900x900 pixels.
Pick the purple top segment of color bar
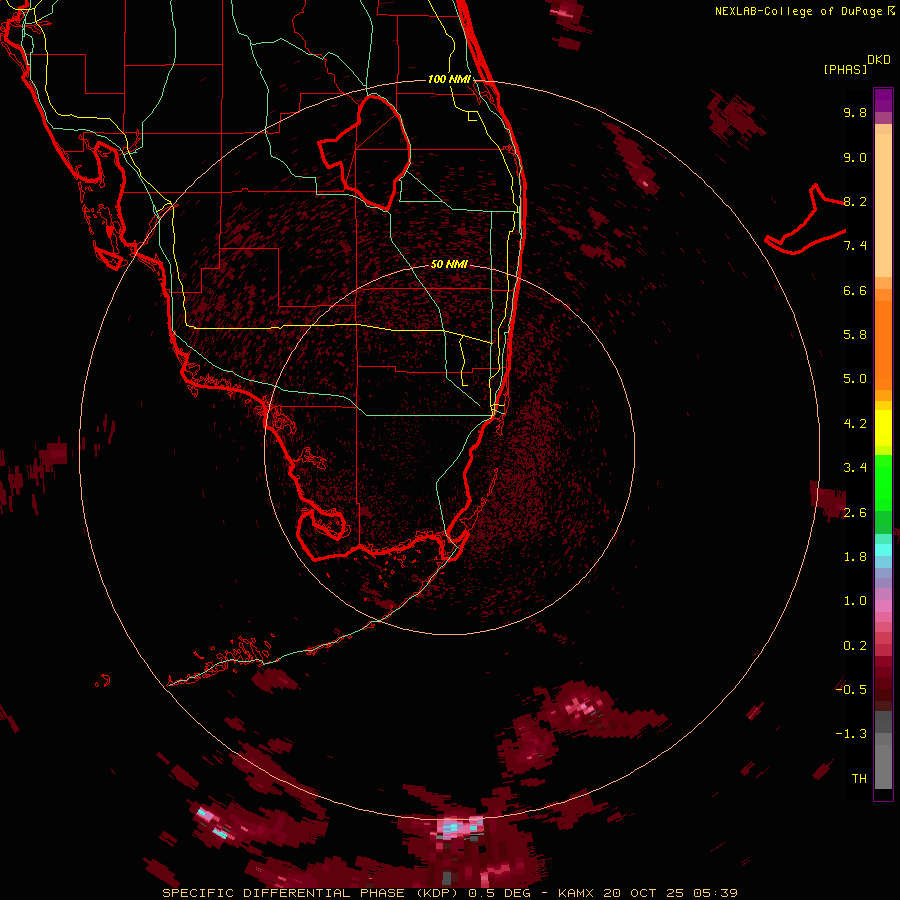pos(883,100)
